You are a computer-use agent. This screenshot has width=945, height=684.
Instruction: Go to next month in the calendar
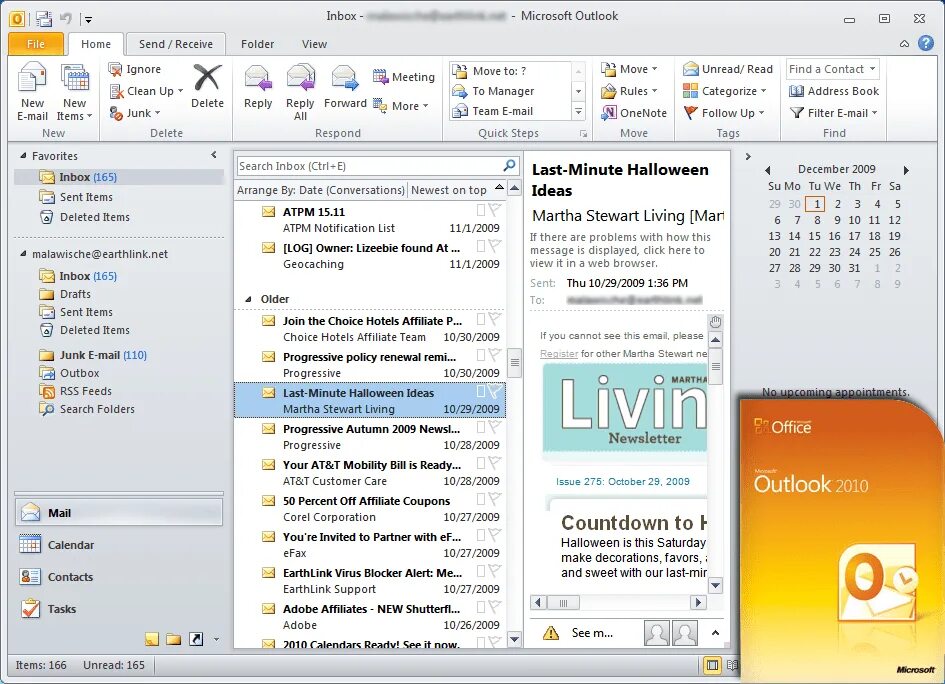click(x=906, y=171)
